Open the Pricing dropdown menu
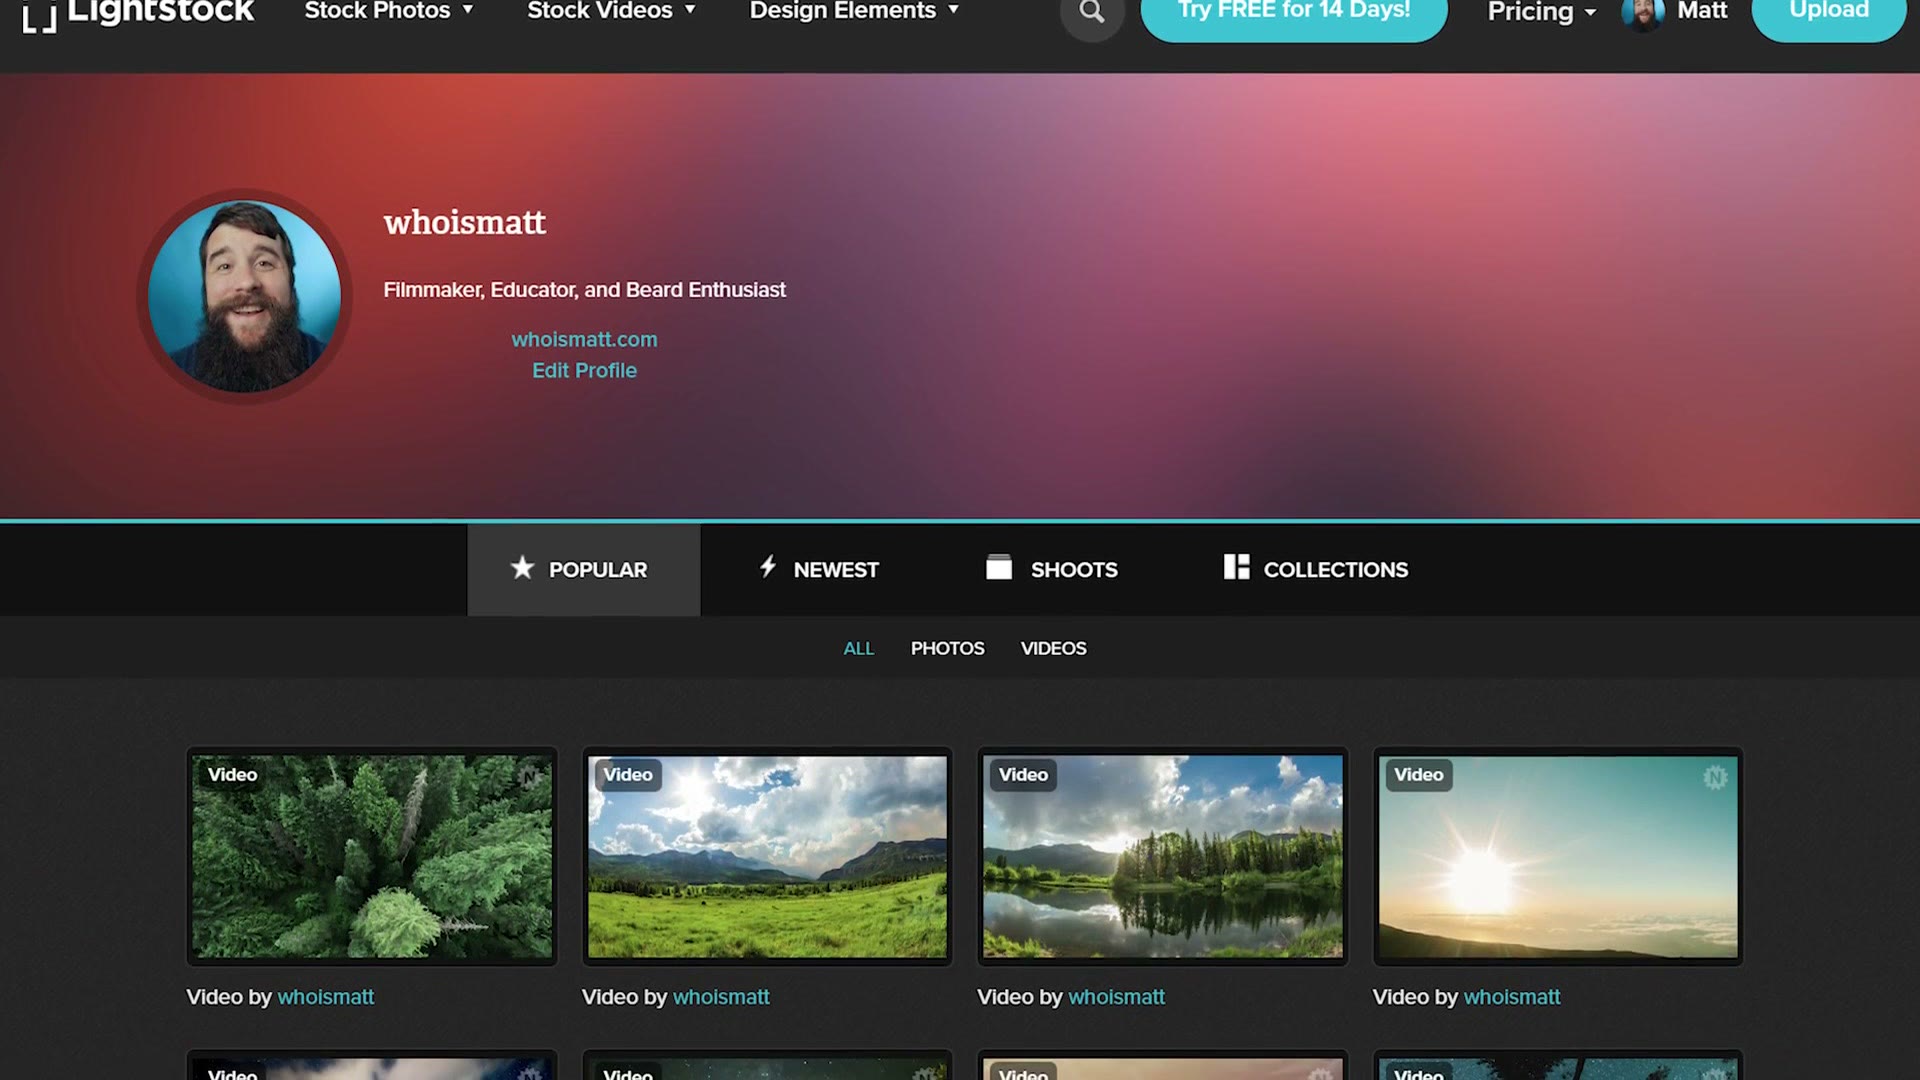The width and height of the screenshot is (1920, 1080). (x=1541, y=12)
